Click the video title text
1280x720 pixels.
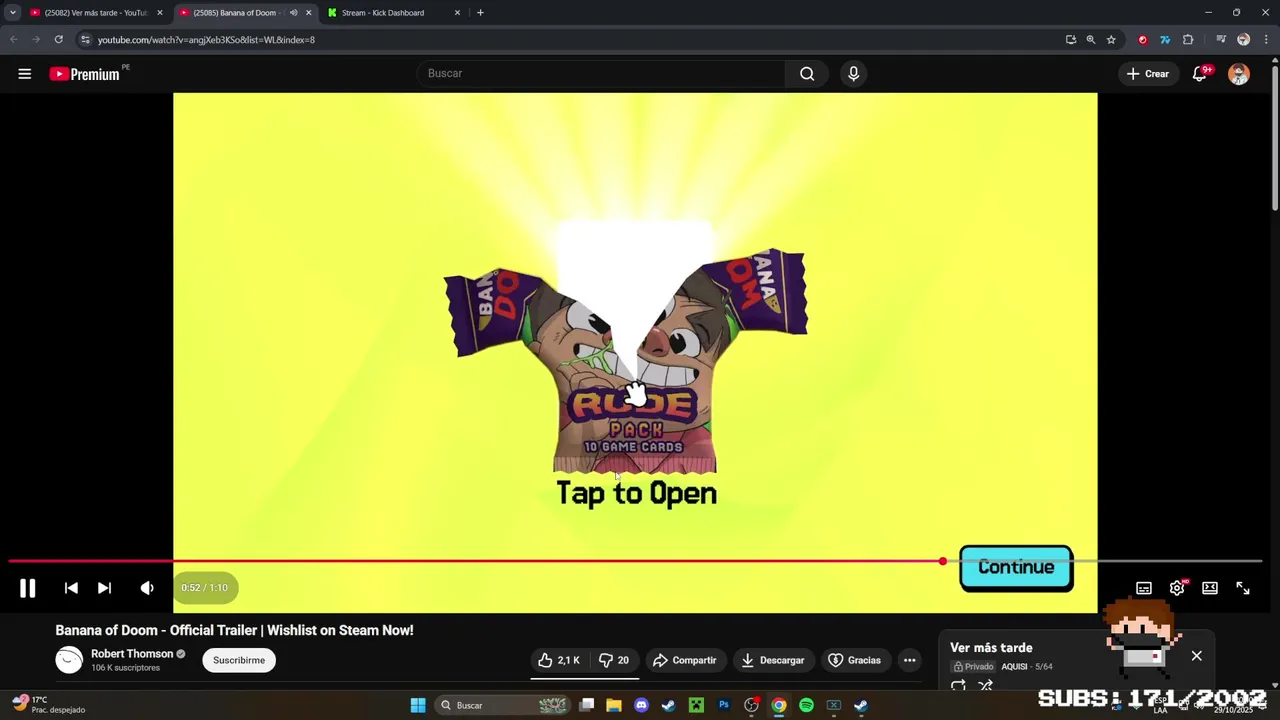pyautogui.click(x=234, y=630)
